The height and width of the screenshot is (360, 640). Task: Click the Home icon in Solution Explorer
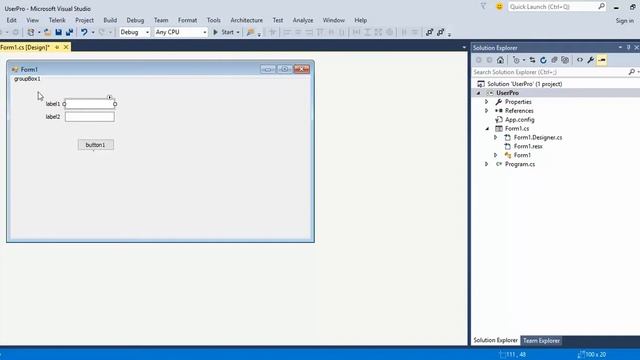500,60
